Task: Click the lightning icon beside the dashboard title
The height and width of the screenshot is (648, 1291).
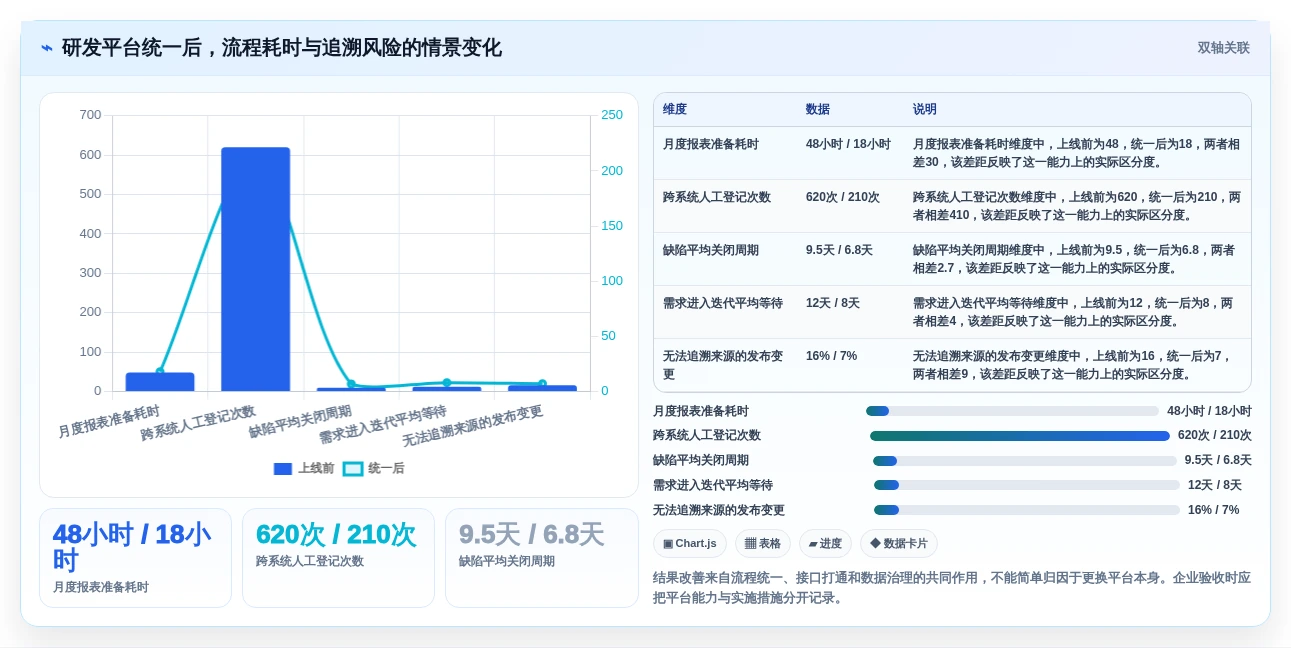Action: 47,48
